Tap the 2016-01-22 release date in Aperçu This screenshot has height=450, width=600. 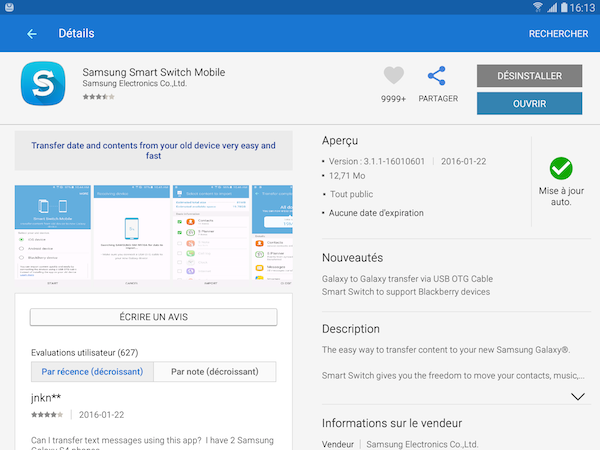463,161
